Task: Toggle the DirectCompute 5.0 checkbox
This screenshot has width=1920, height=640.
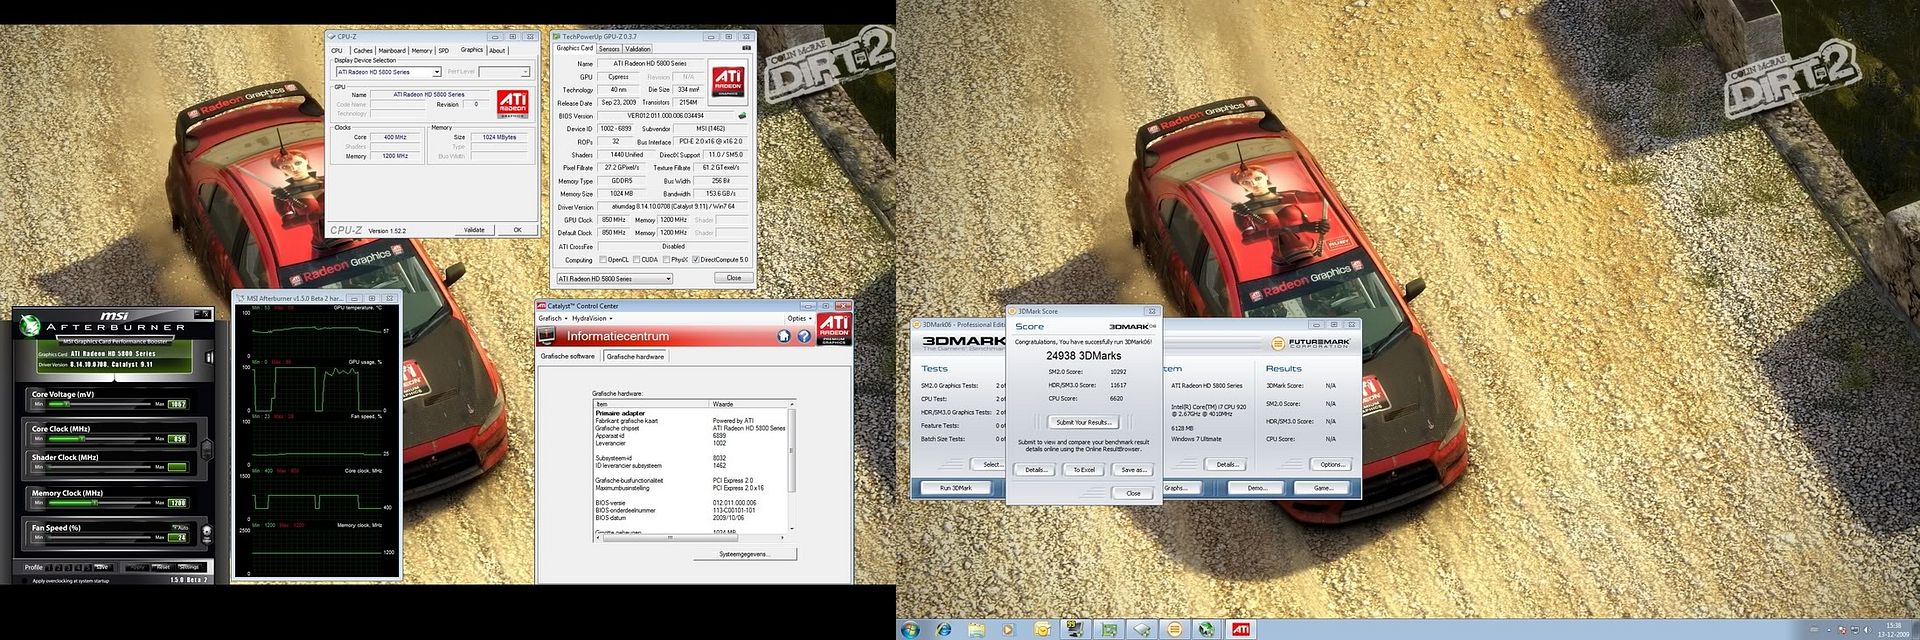Action: (x=696, y=260)
